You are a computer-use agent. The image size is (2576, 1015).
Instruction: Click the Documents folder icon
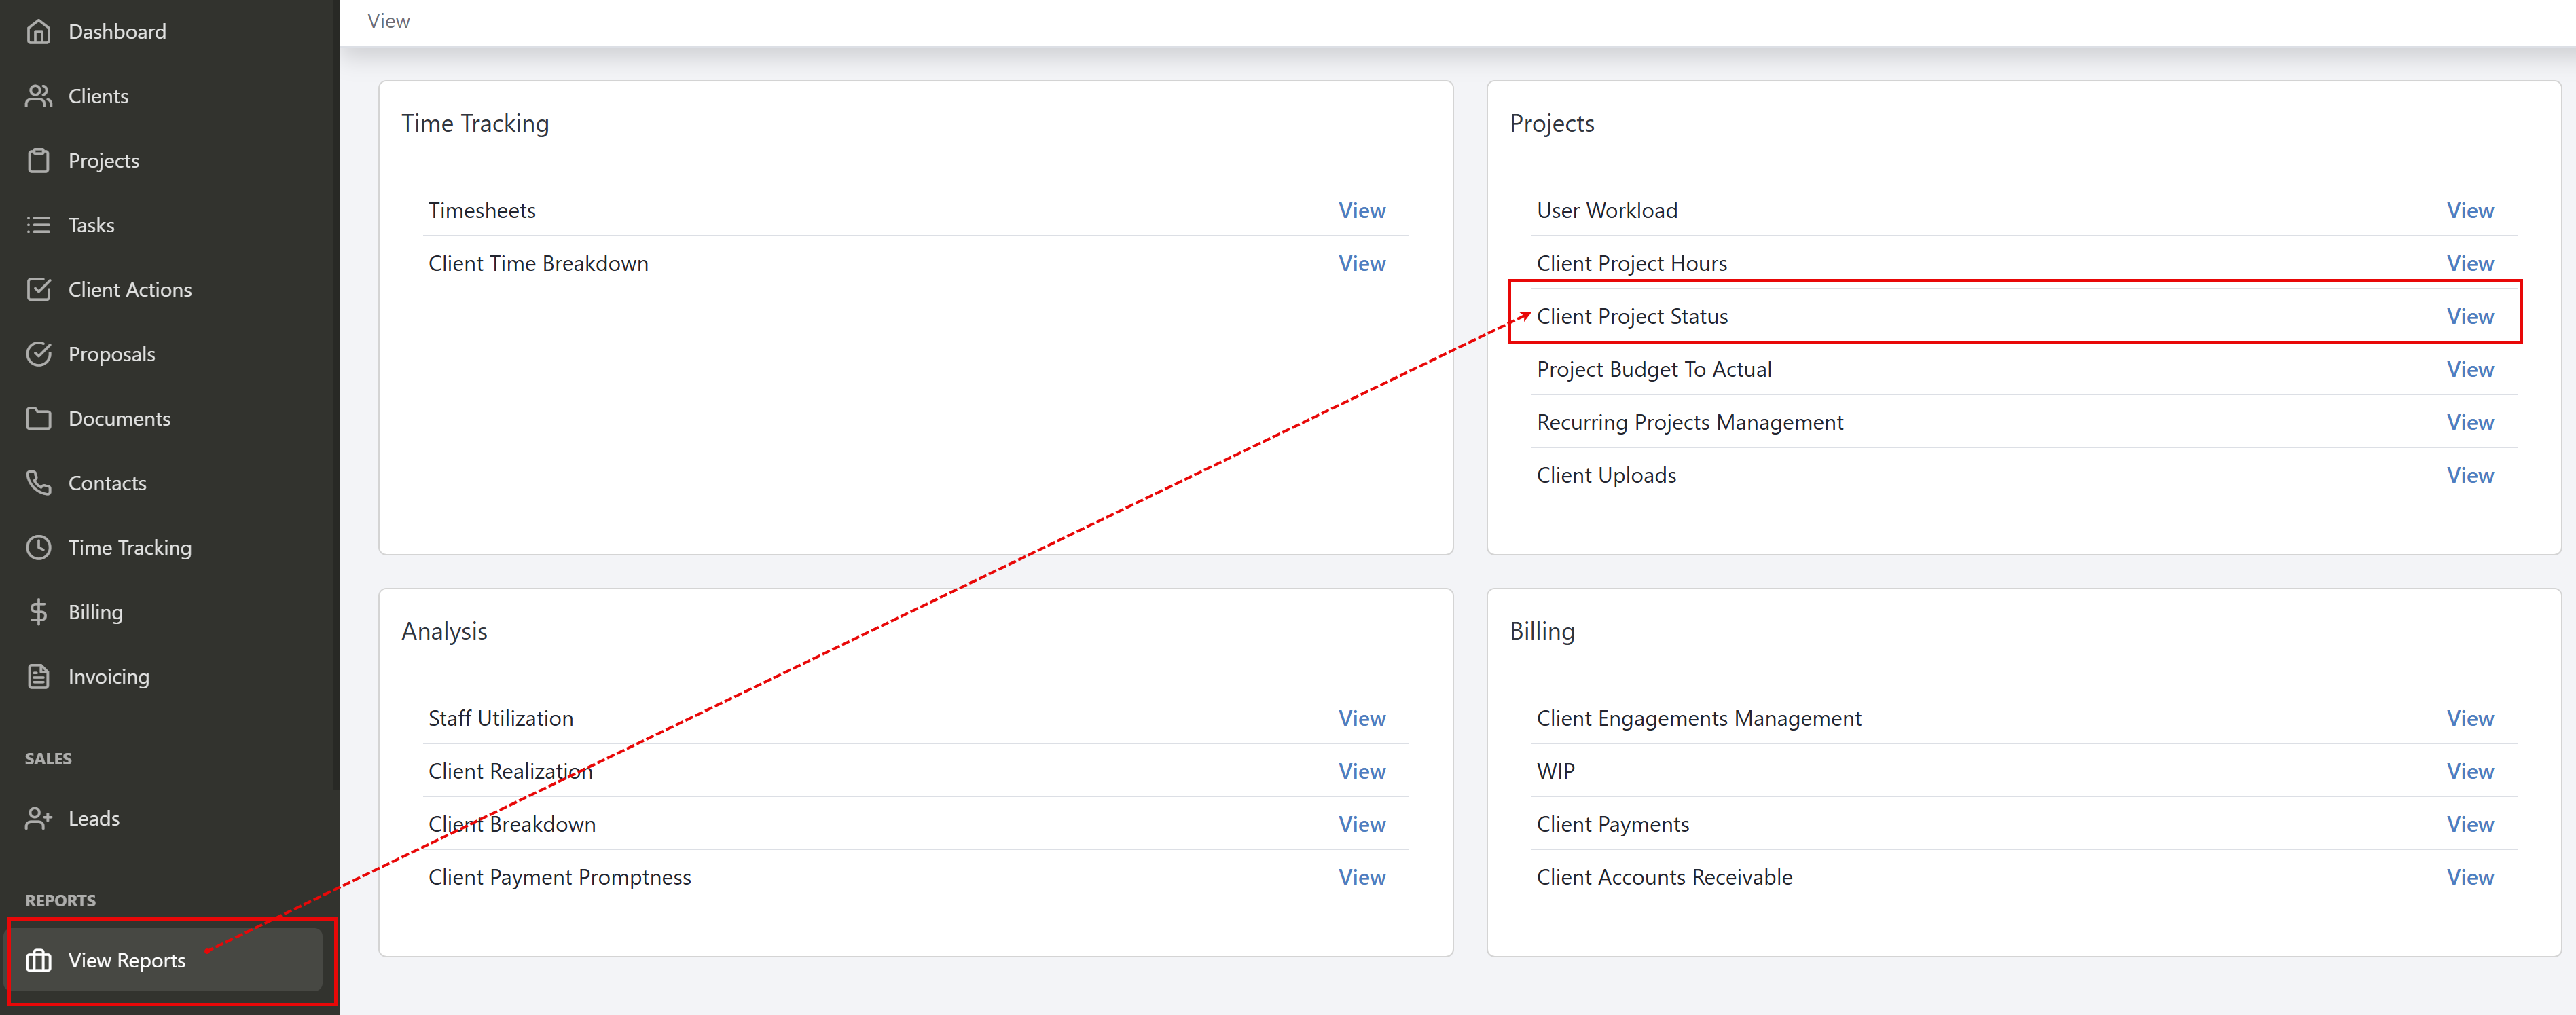39,418
